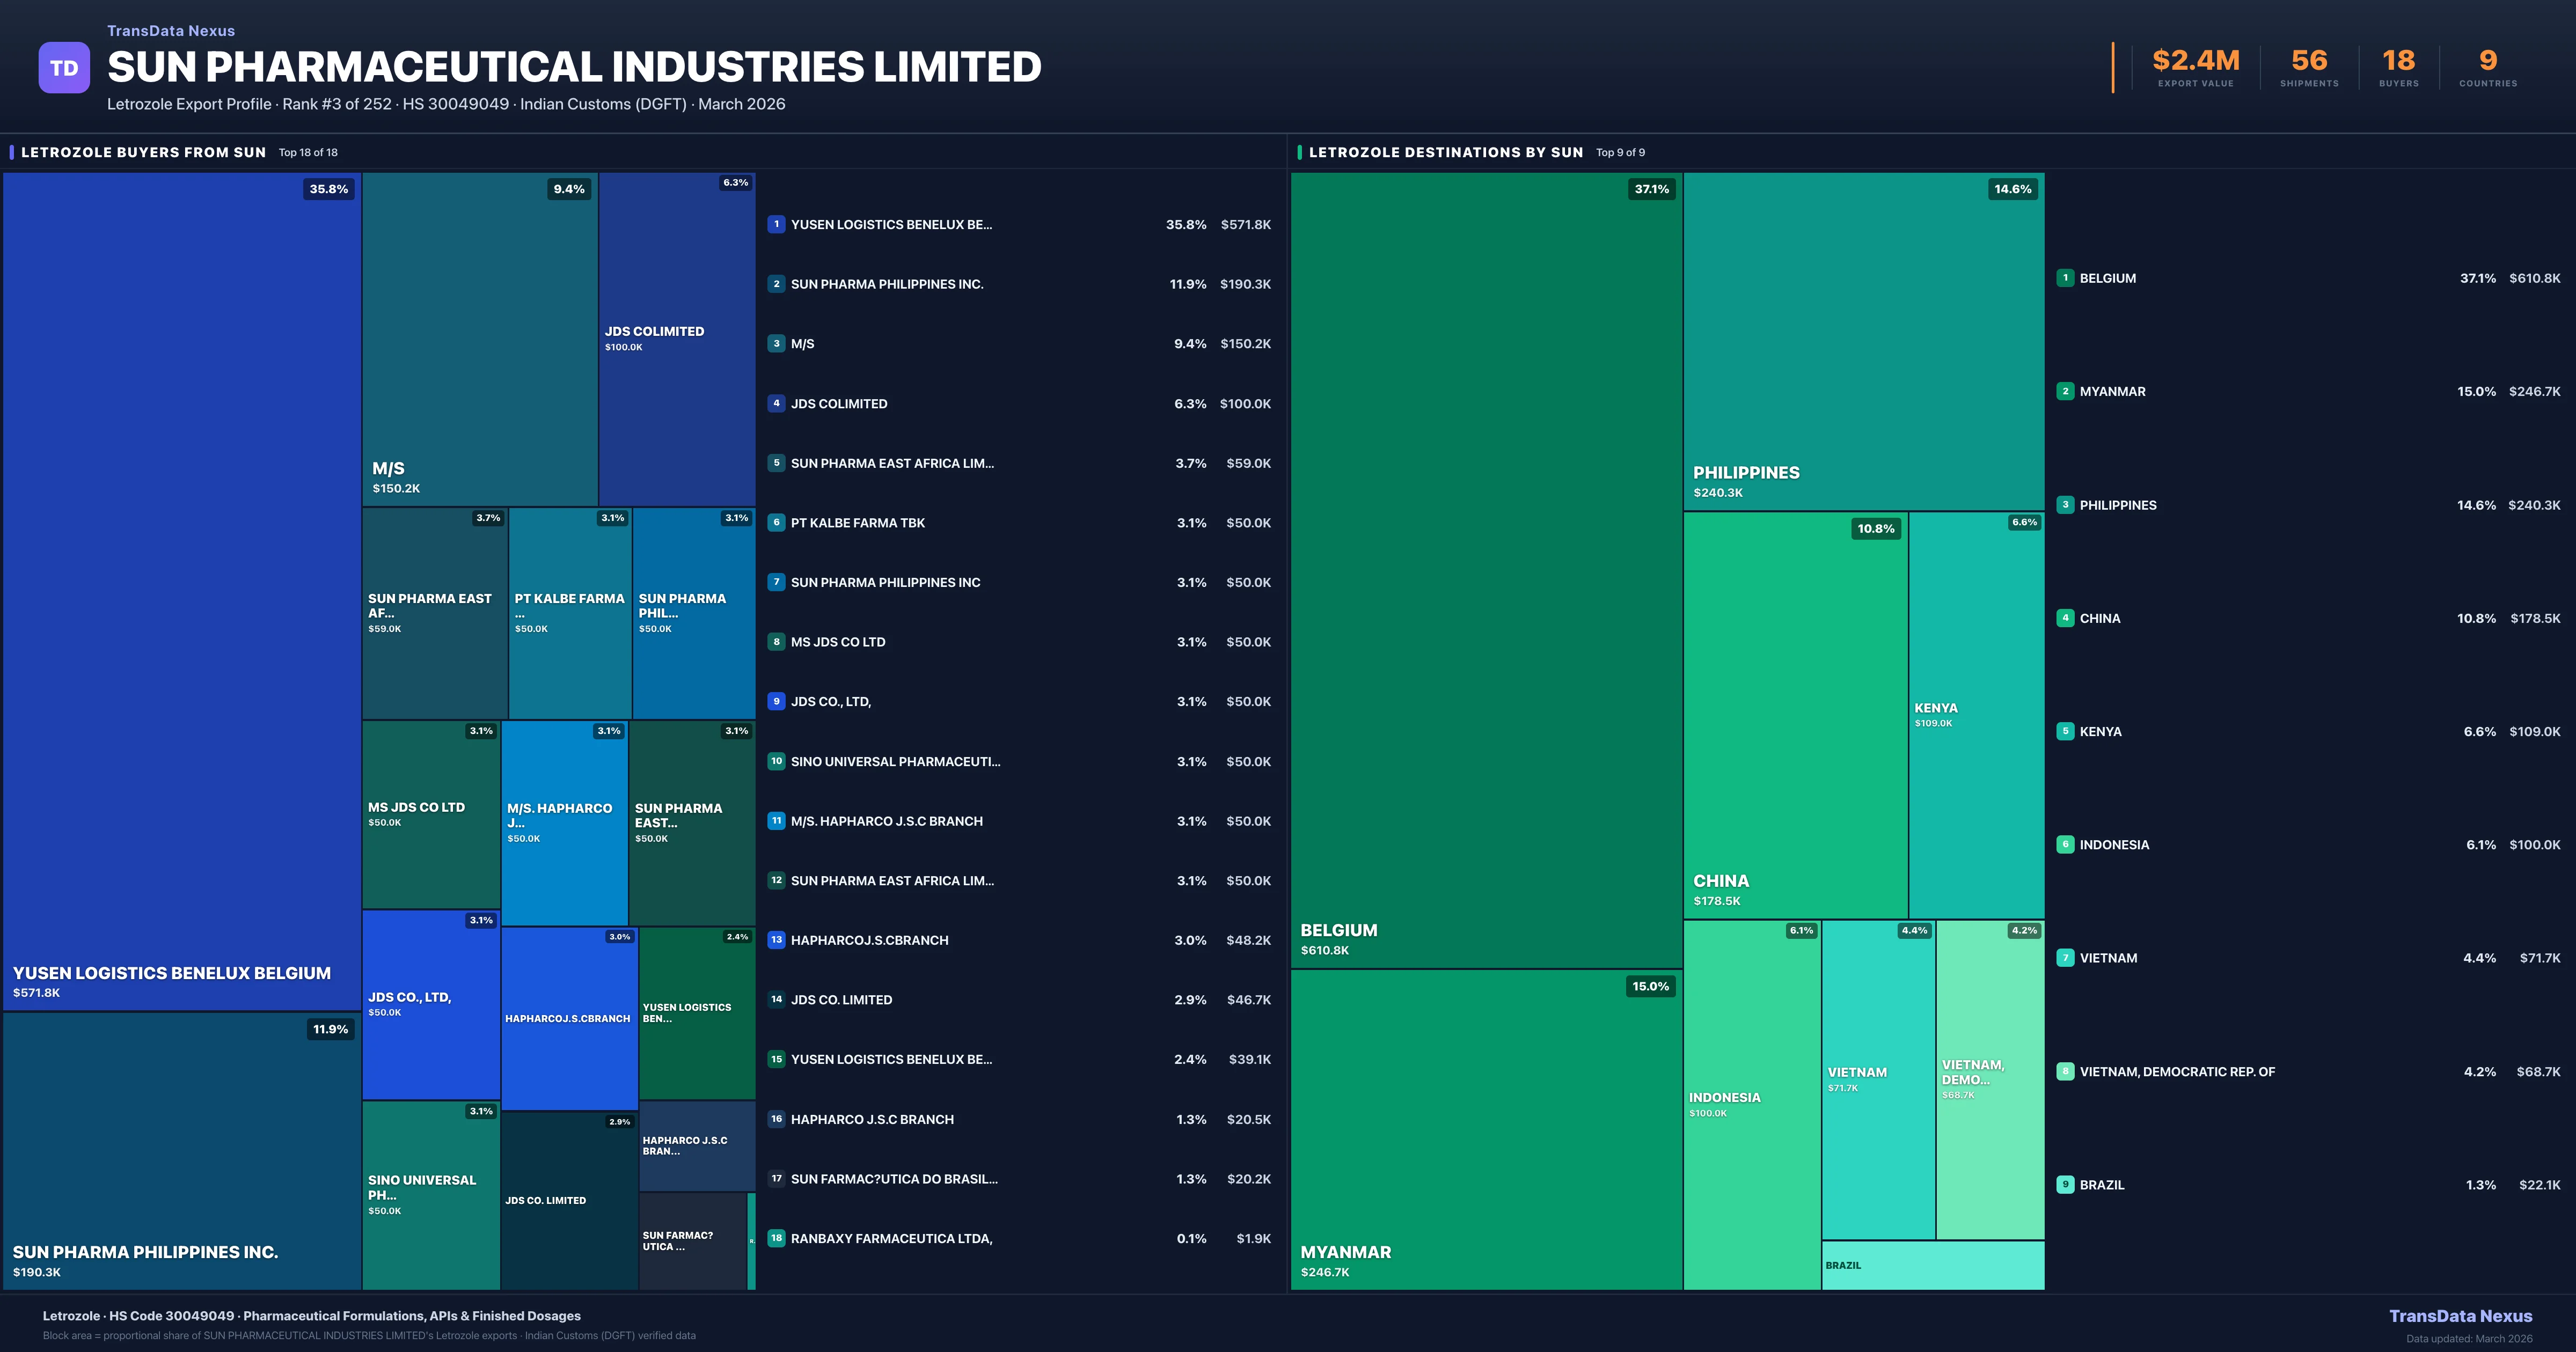
Task: Open the TransData Nexus link at top left
Action: [x=170, y=30]
